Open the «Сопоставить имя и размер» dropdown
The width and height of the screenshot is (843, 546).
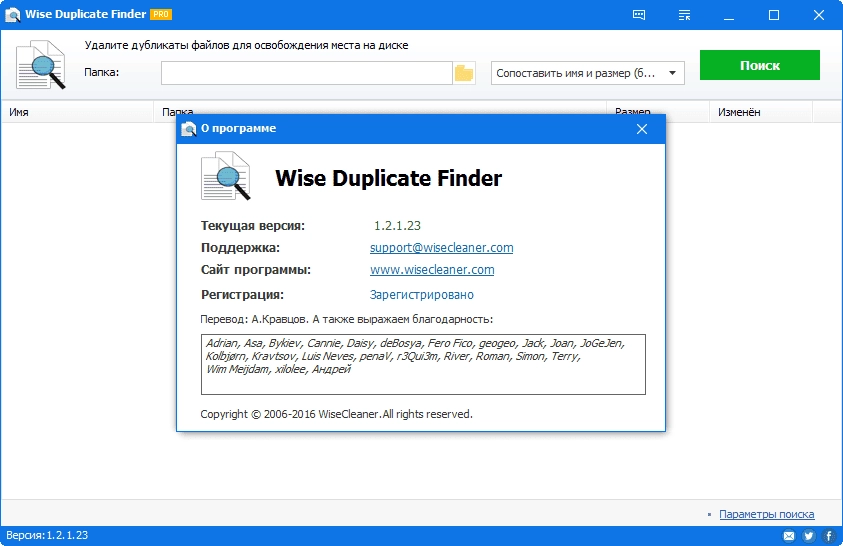(x=588, y=73)
